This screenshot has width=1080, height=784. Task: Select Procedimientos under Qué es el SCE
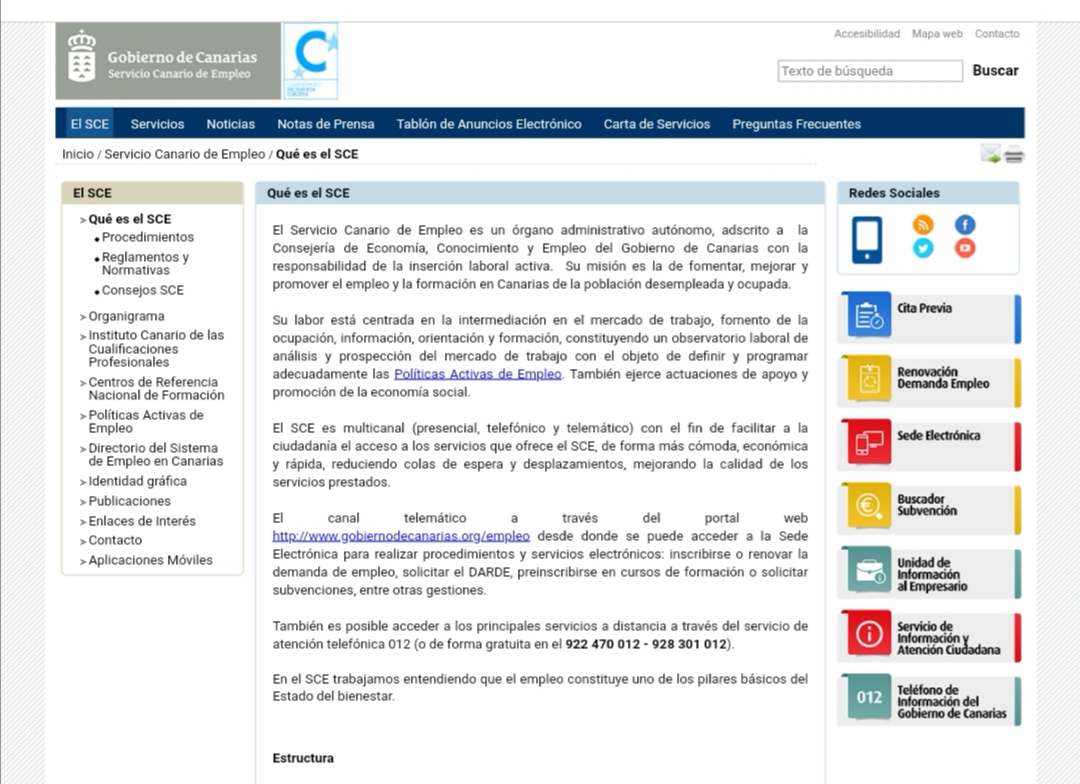[x=147, y=238]
